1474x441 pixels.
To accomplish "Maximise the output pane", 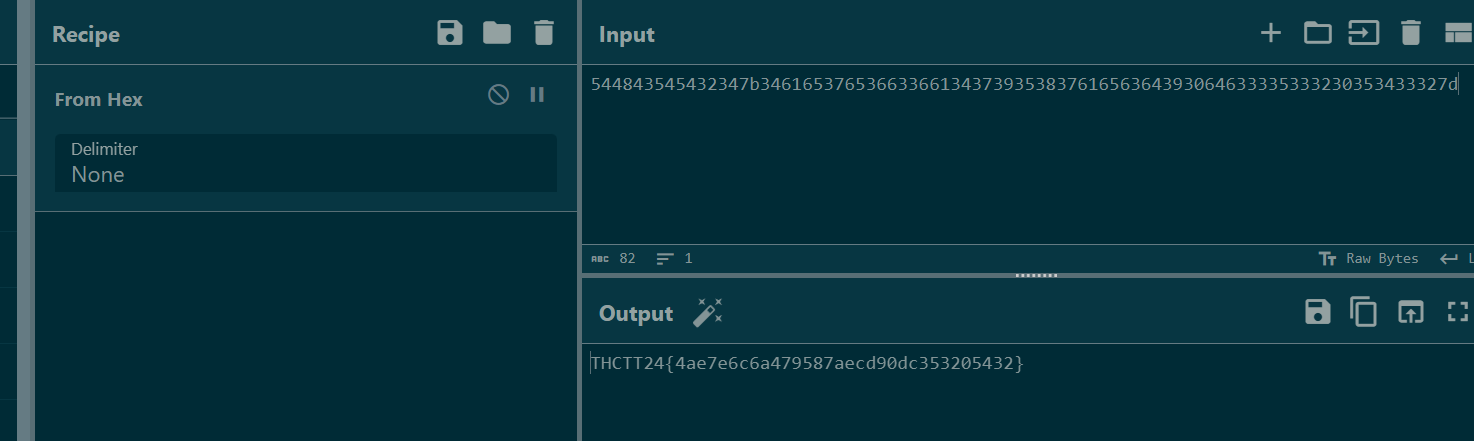I will pyautogui.click(x=1457, y=312).
